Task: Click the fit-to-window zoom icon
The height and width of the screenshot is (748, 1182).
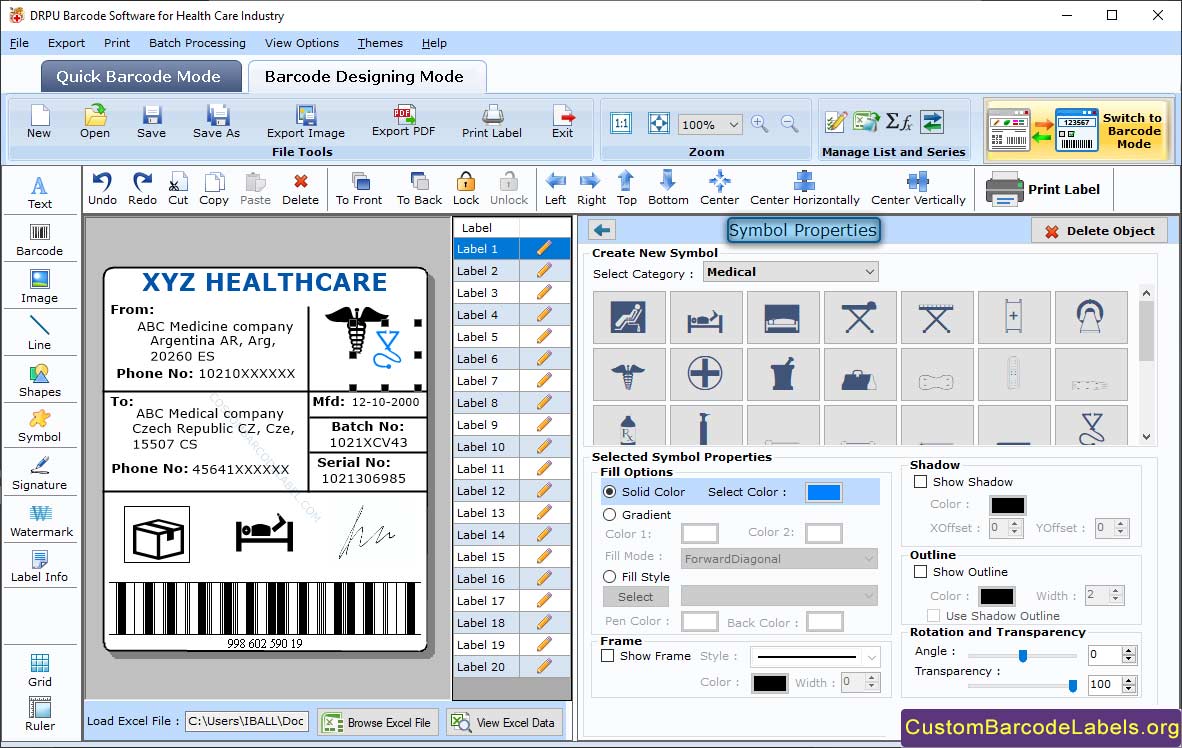Action: (659, 124)
